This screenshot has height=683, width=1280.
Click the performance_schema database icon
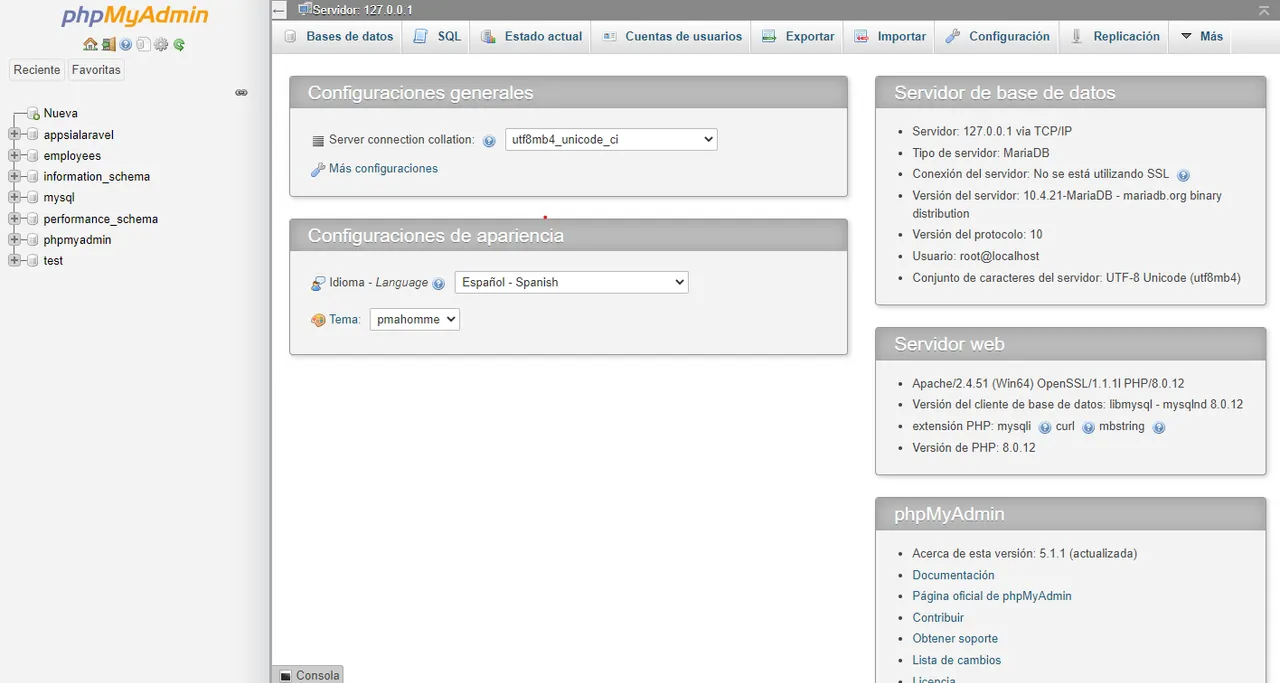pyautogui.click(x=33, y=219)
